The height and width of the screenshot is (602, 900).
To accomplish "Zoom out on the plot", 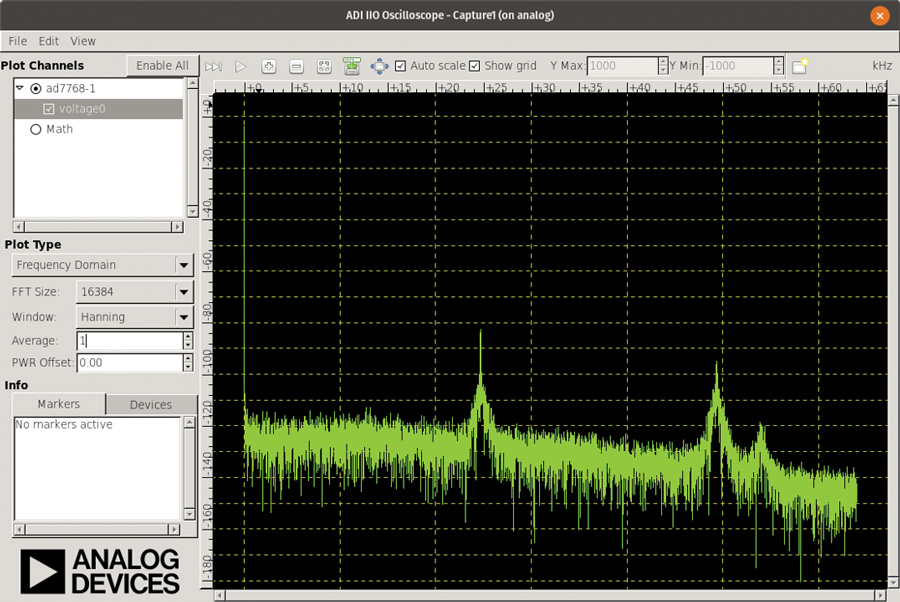I will click(x=296, y=66).
